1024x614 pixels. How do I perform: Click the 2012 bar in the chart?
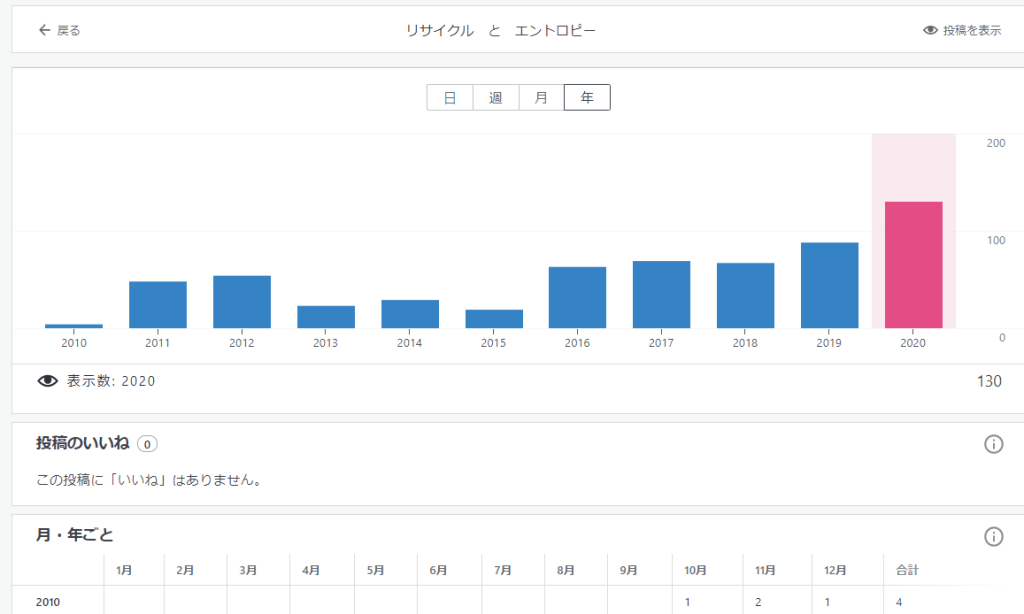pos(242,301)
